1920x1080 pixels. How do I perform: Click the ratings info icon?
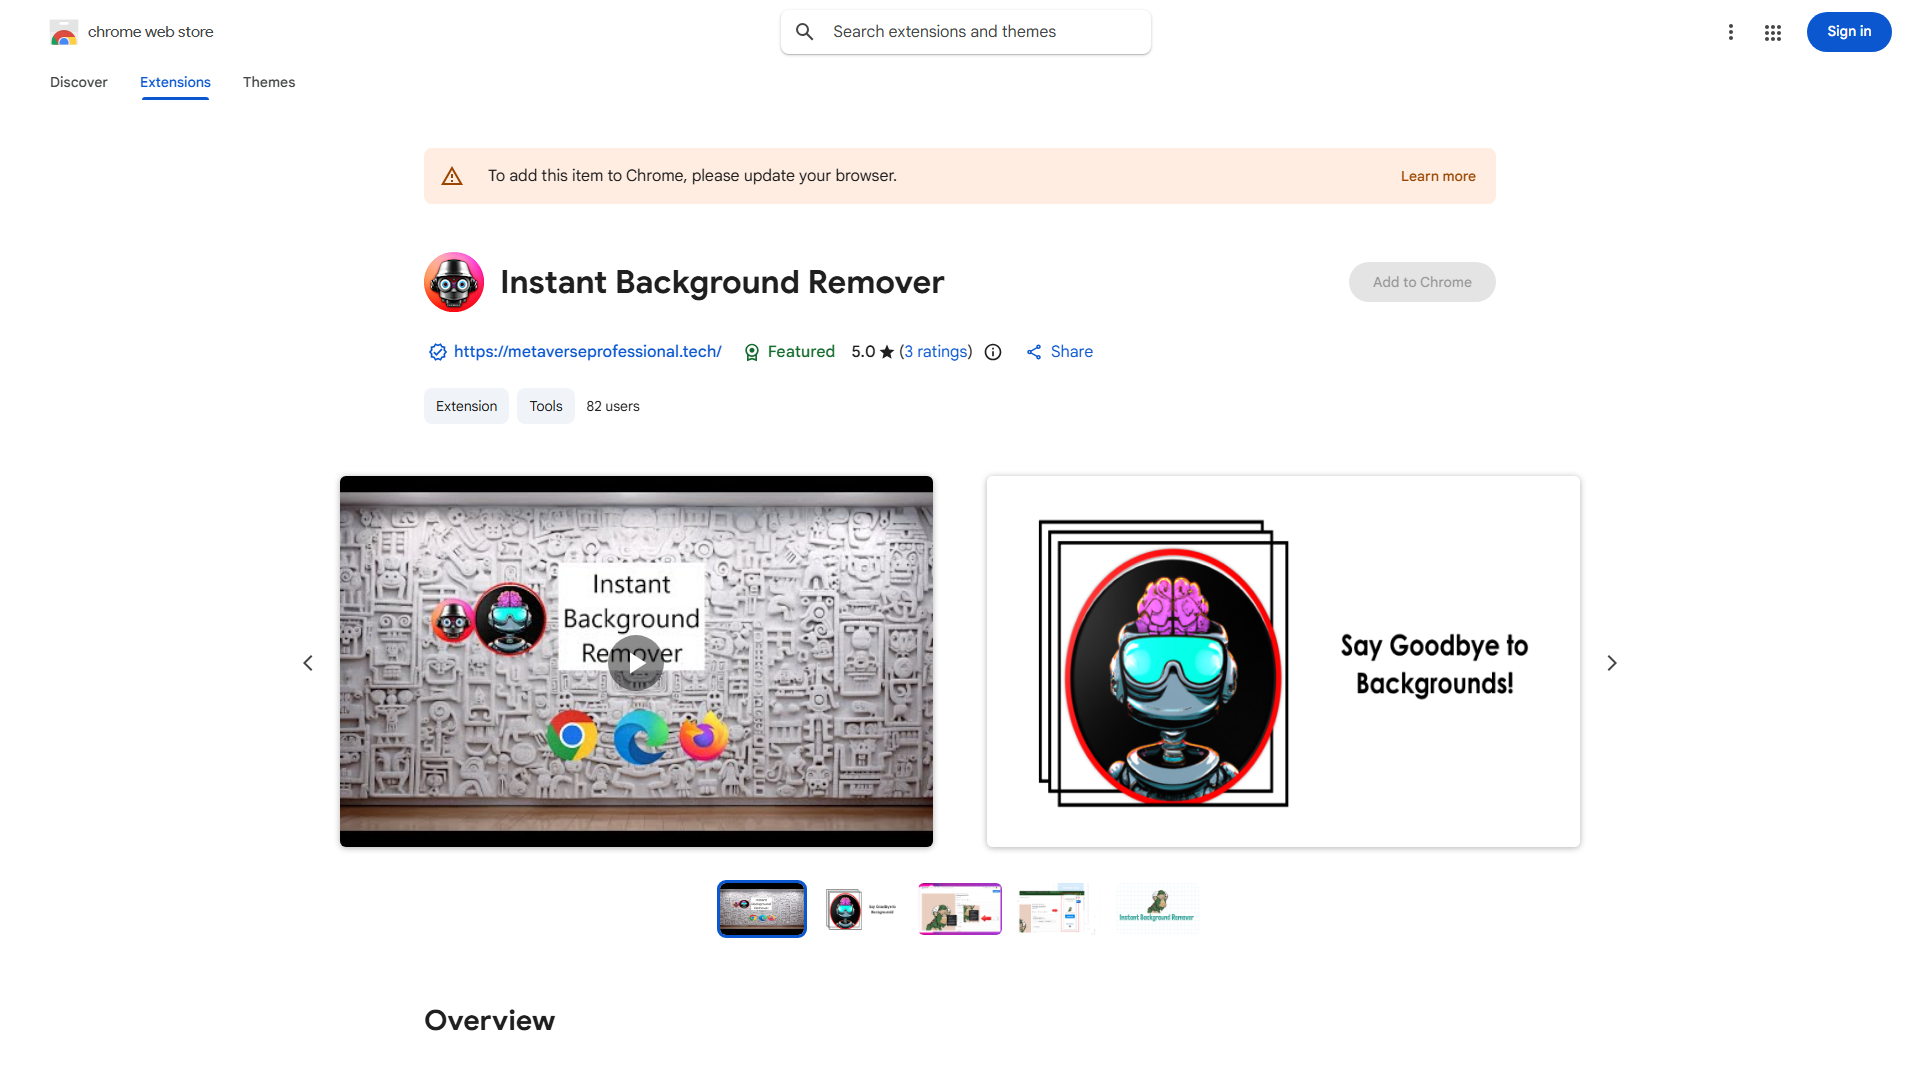(x=992, y=352)
